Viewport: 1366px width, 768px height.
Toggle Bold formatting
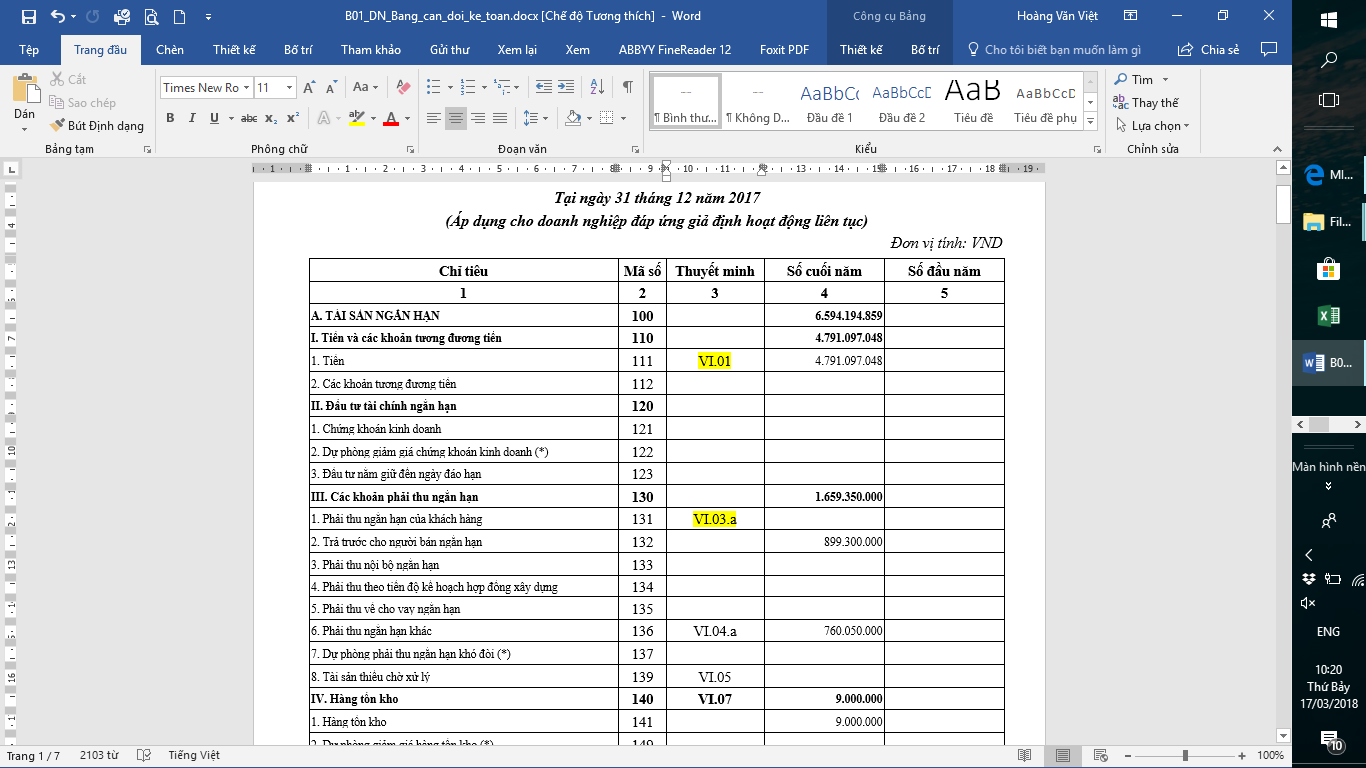170,118
